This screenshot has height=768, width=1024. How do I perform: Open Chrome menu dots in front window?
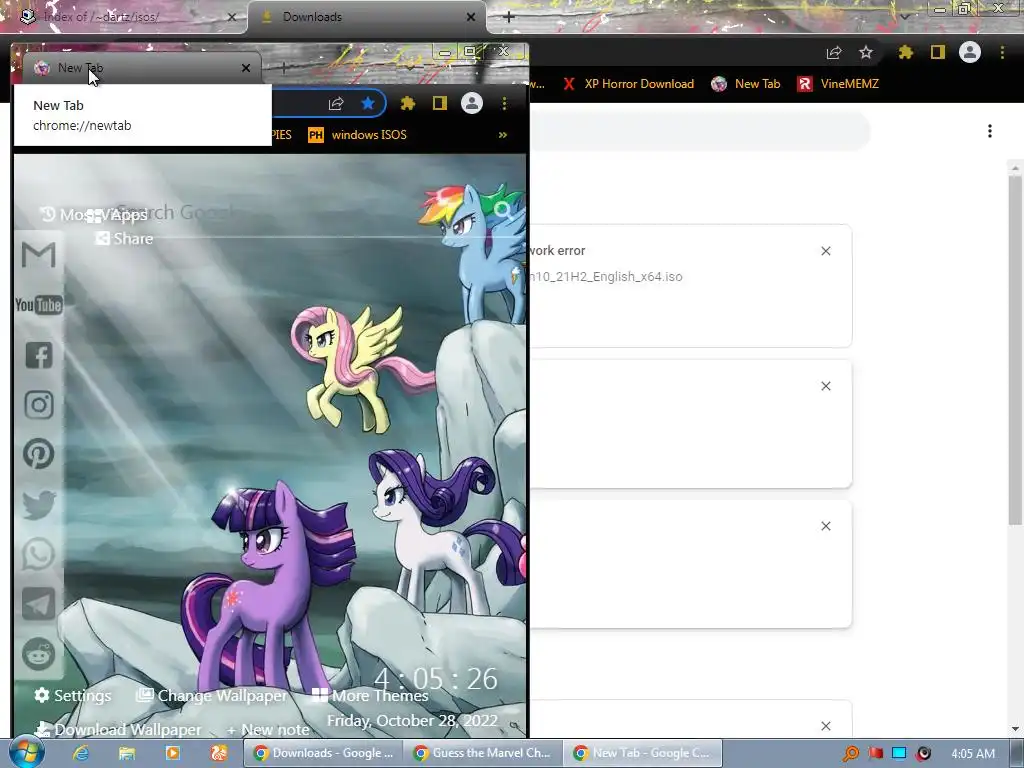[x=504, y=103]
